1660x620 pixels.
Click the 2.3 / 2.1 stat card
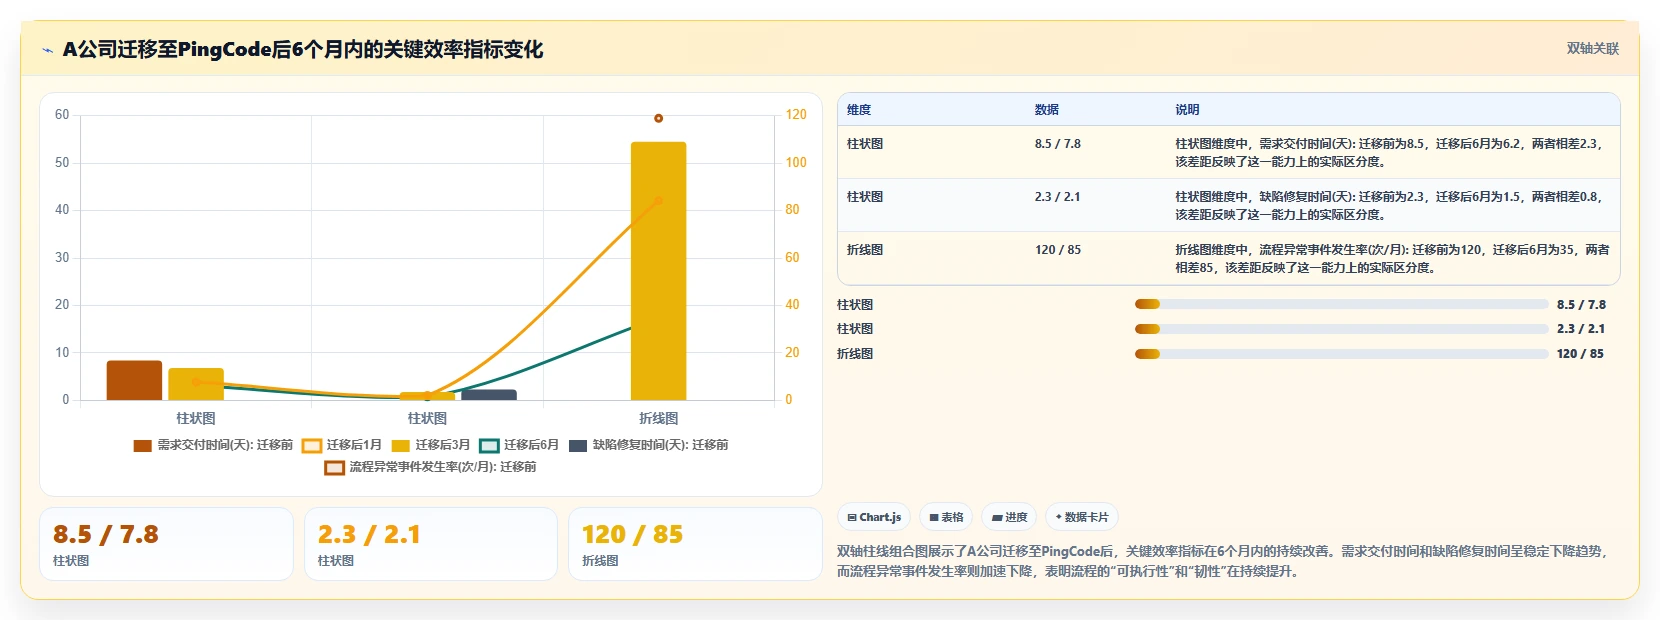pos(431,544)
